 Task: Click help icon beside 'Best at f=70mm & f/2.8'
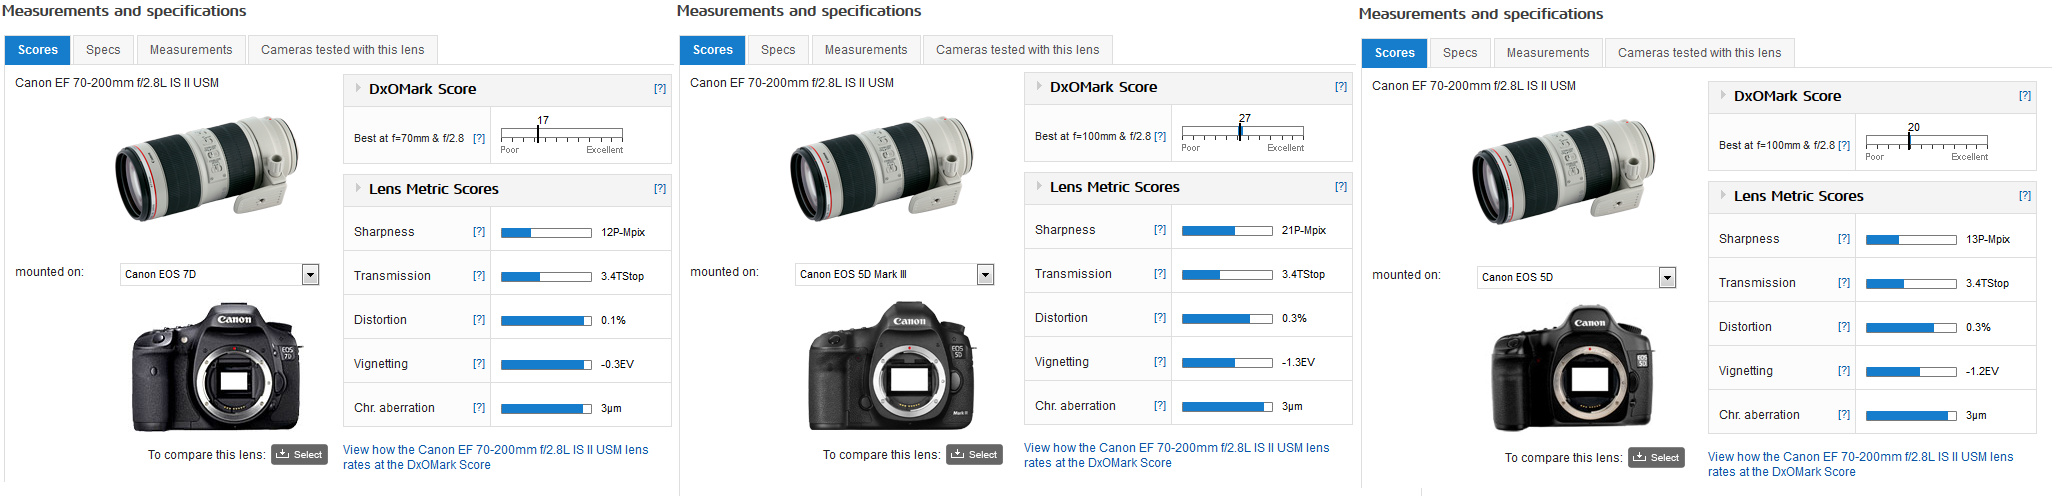pos(479,139)
